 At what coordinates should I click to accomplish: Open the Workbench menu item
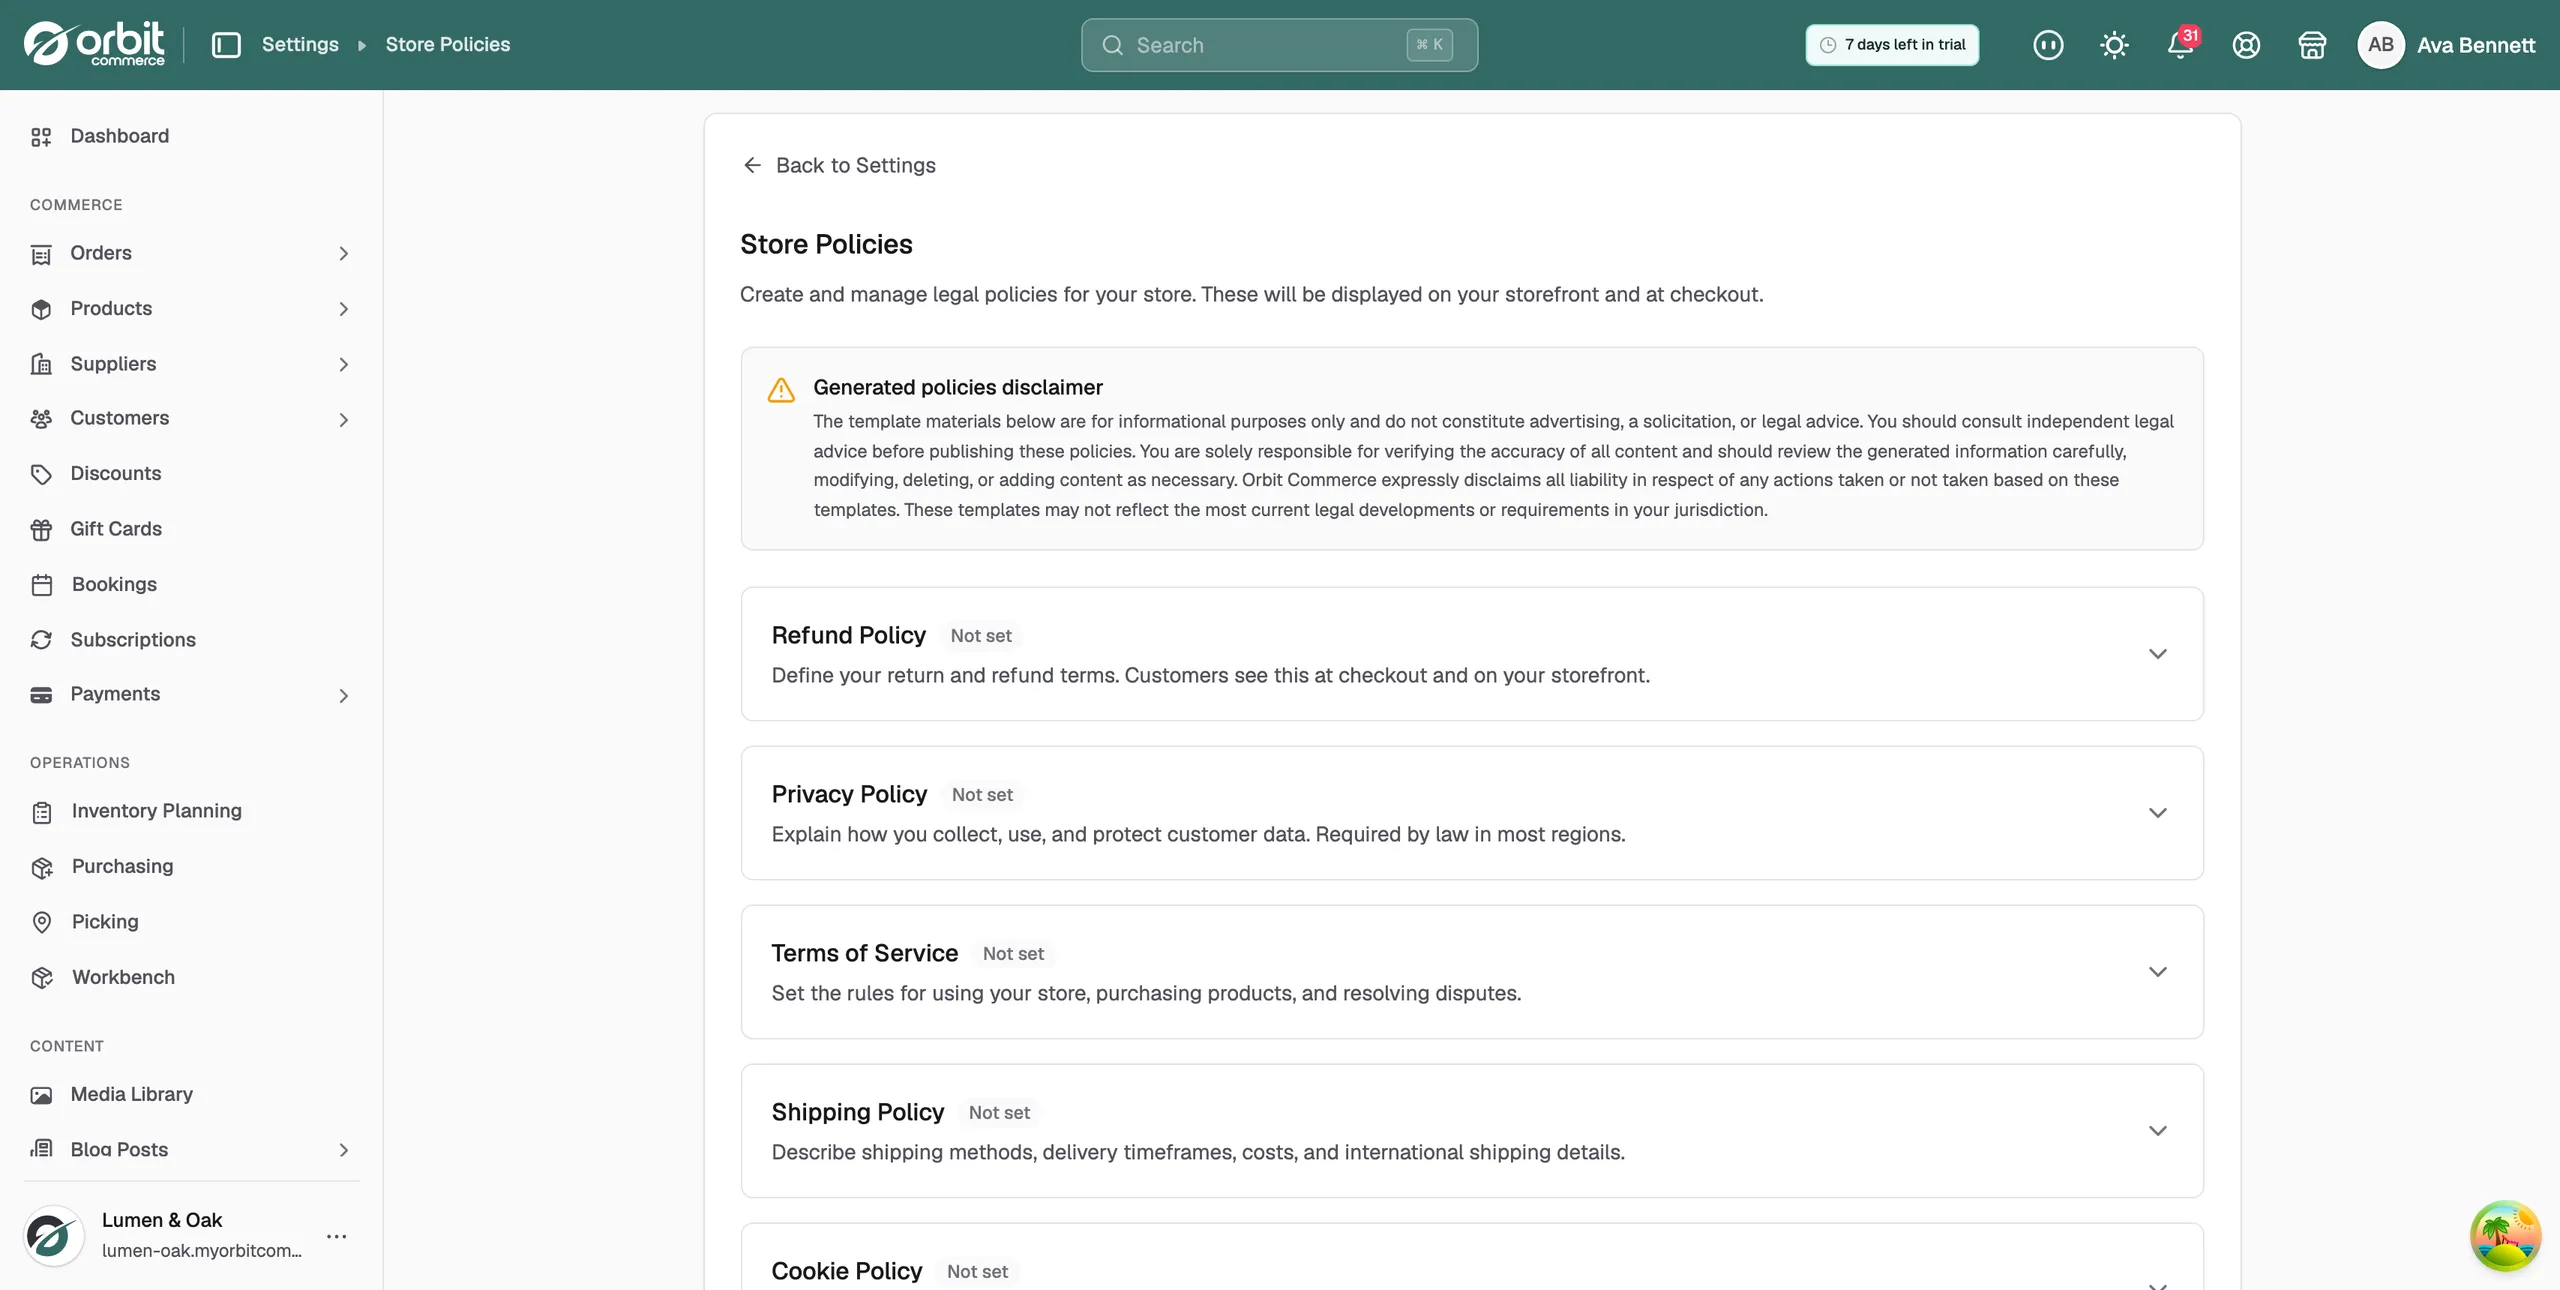190,977
